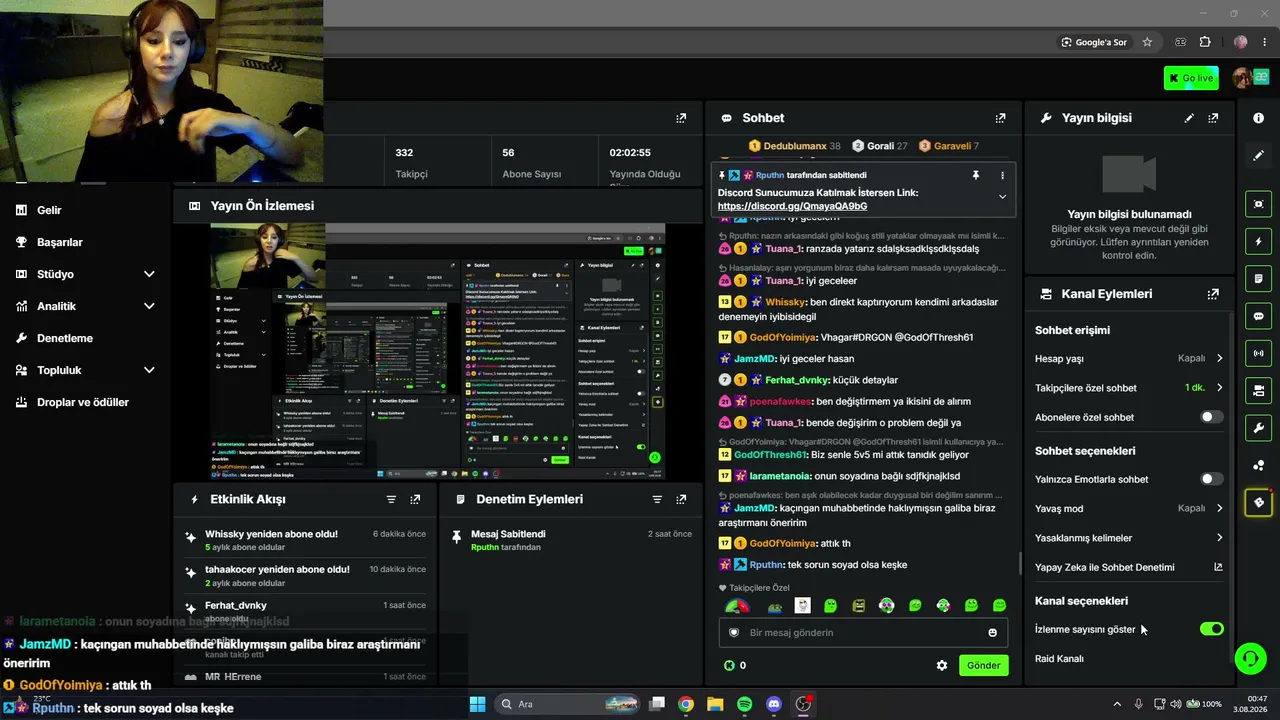Click the broadcast signal icon in right sidebar
This screenshot has height=720, width=1280.
(1258, 353)
